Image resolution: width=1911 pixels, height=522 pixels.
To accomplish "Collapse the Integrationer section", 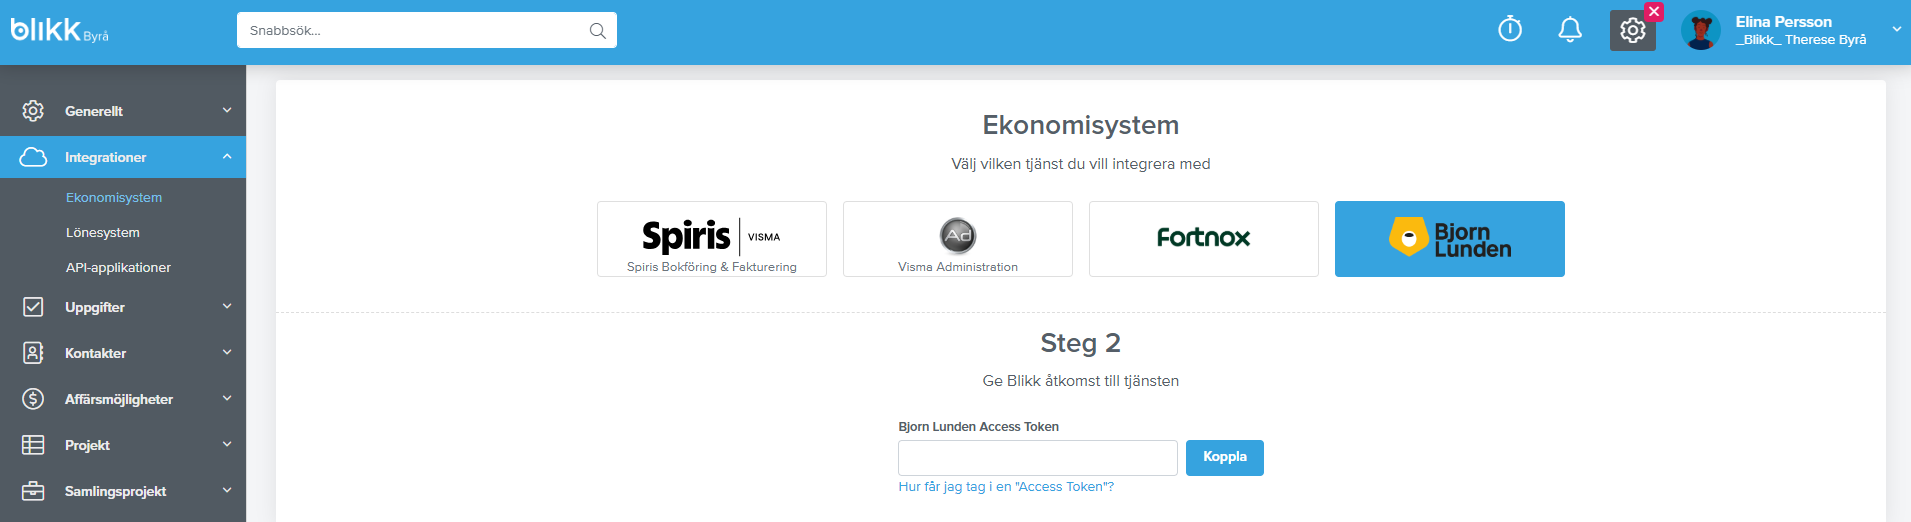I will point(123,157).
